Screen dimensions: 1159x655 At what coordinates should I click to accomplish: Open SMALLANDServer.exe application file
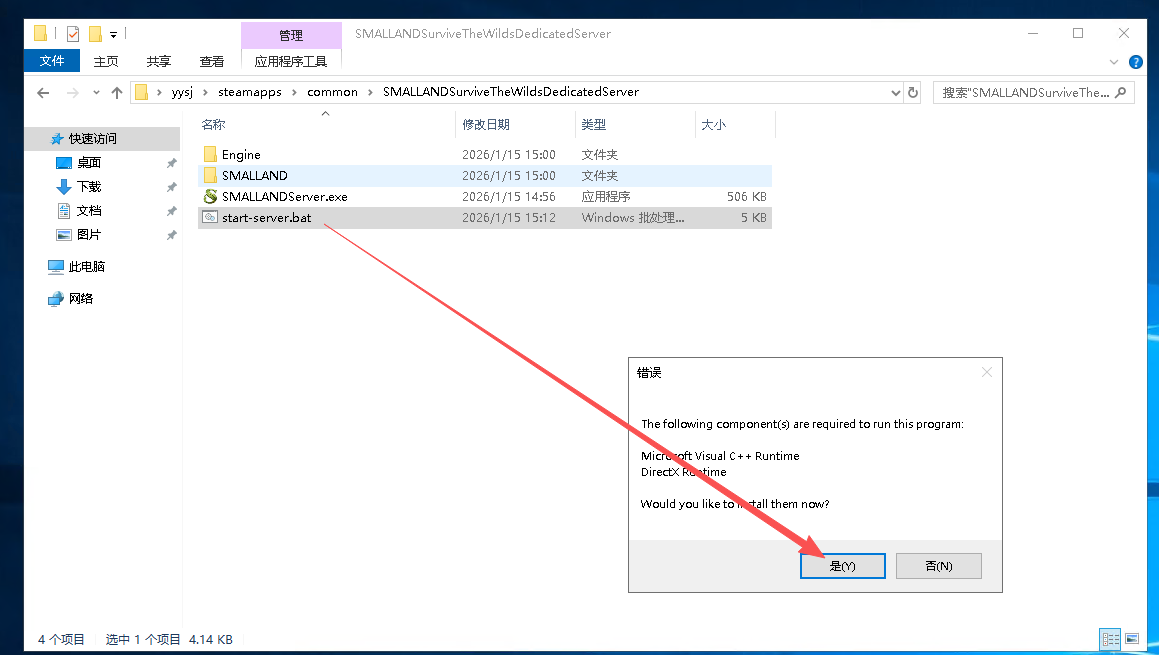pyautogui.click(x=284, y=197)
